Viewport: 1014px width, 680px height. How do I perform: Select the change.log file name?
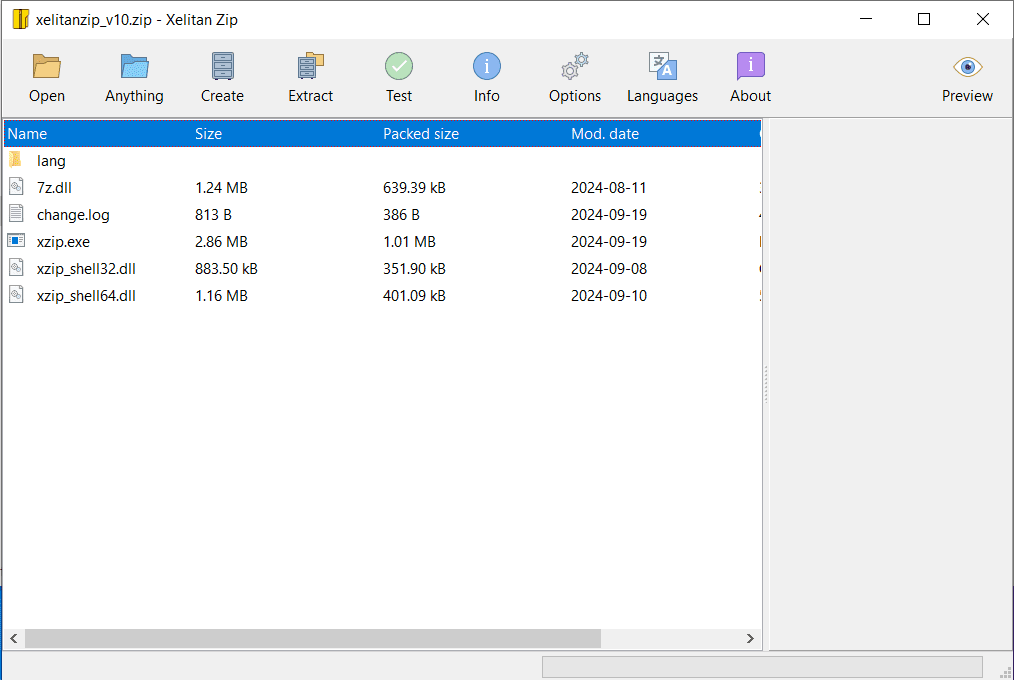(73, 215)
